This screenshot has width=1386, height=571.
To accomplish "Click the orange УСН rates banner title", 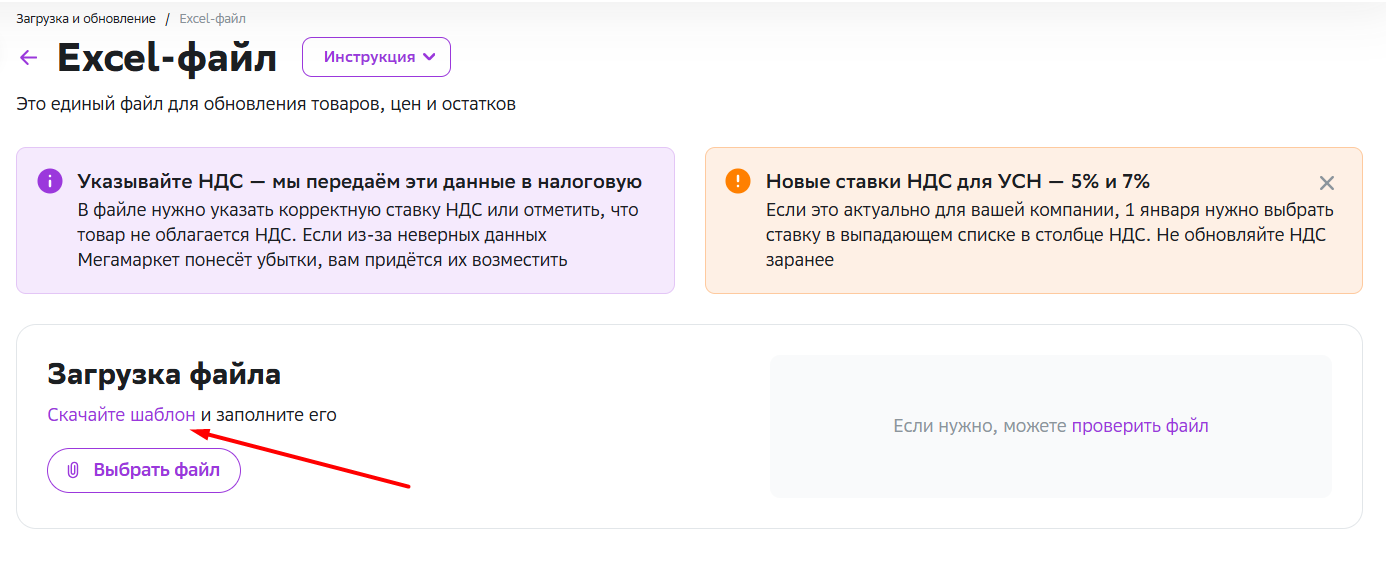I will click(x=958, y=181).
